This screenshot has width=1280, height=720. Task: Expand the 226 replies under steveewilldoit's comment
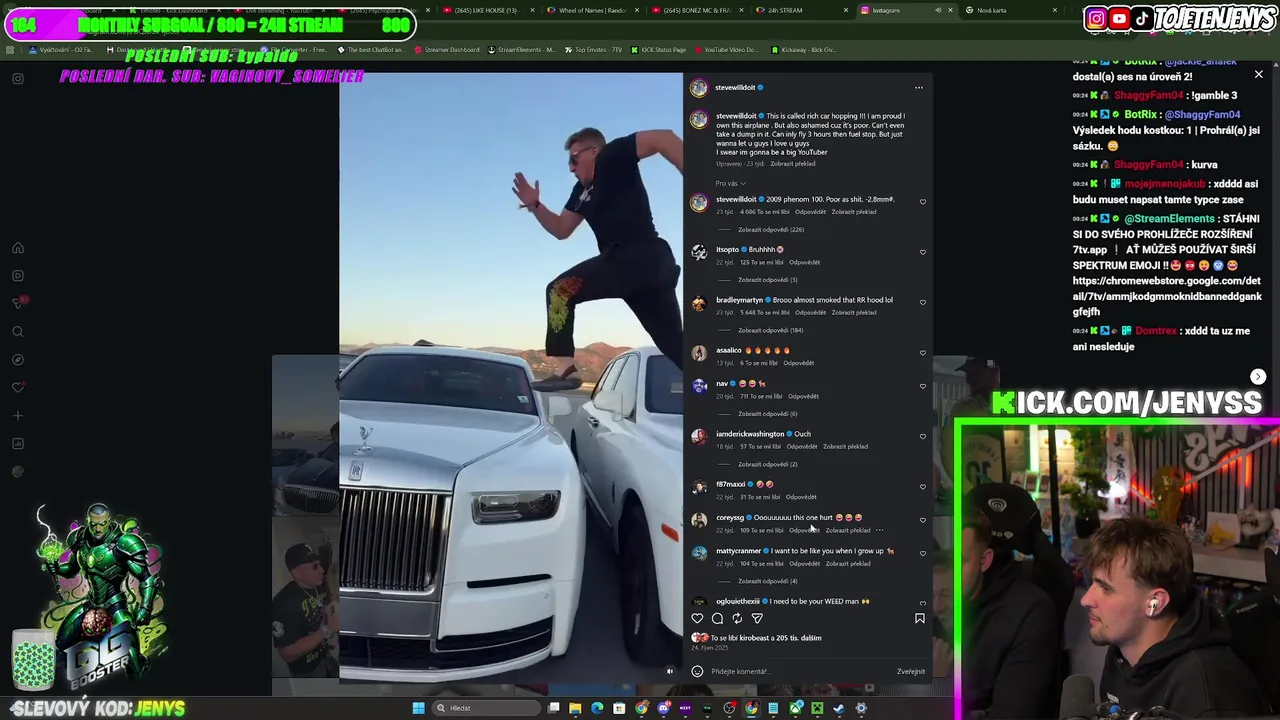coord(771,229)
